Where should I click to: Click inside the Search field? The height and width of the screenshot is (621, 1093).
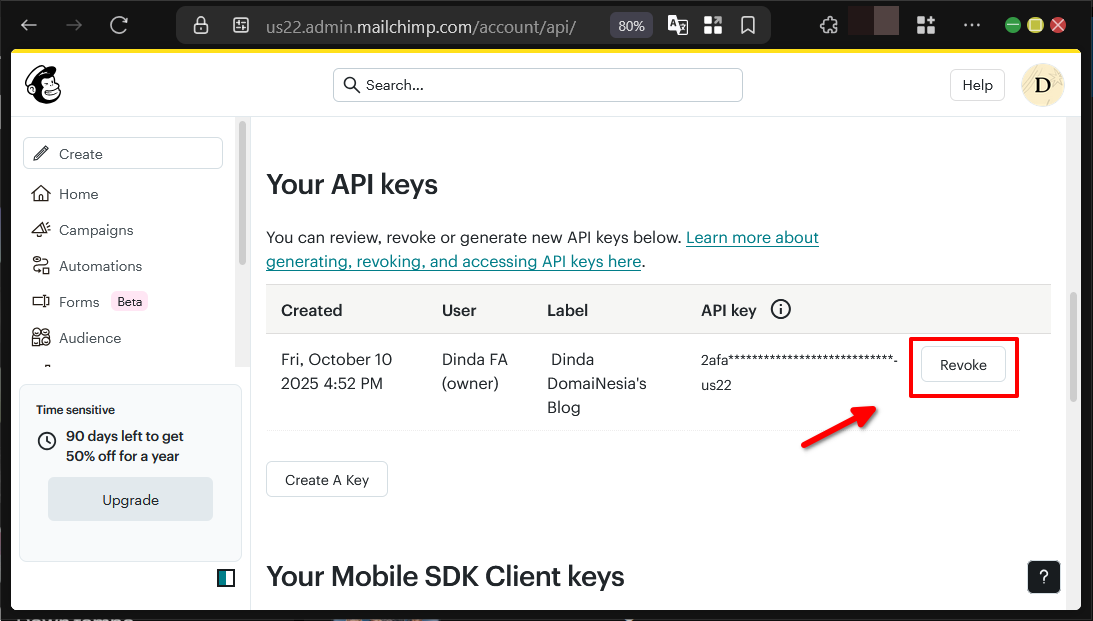(x=537, y=85)
